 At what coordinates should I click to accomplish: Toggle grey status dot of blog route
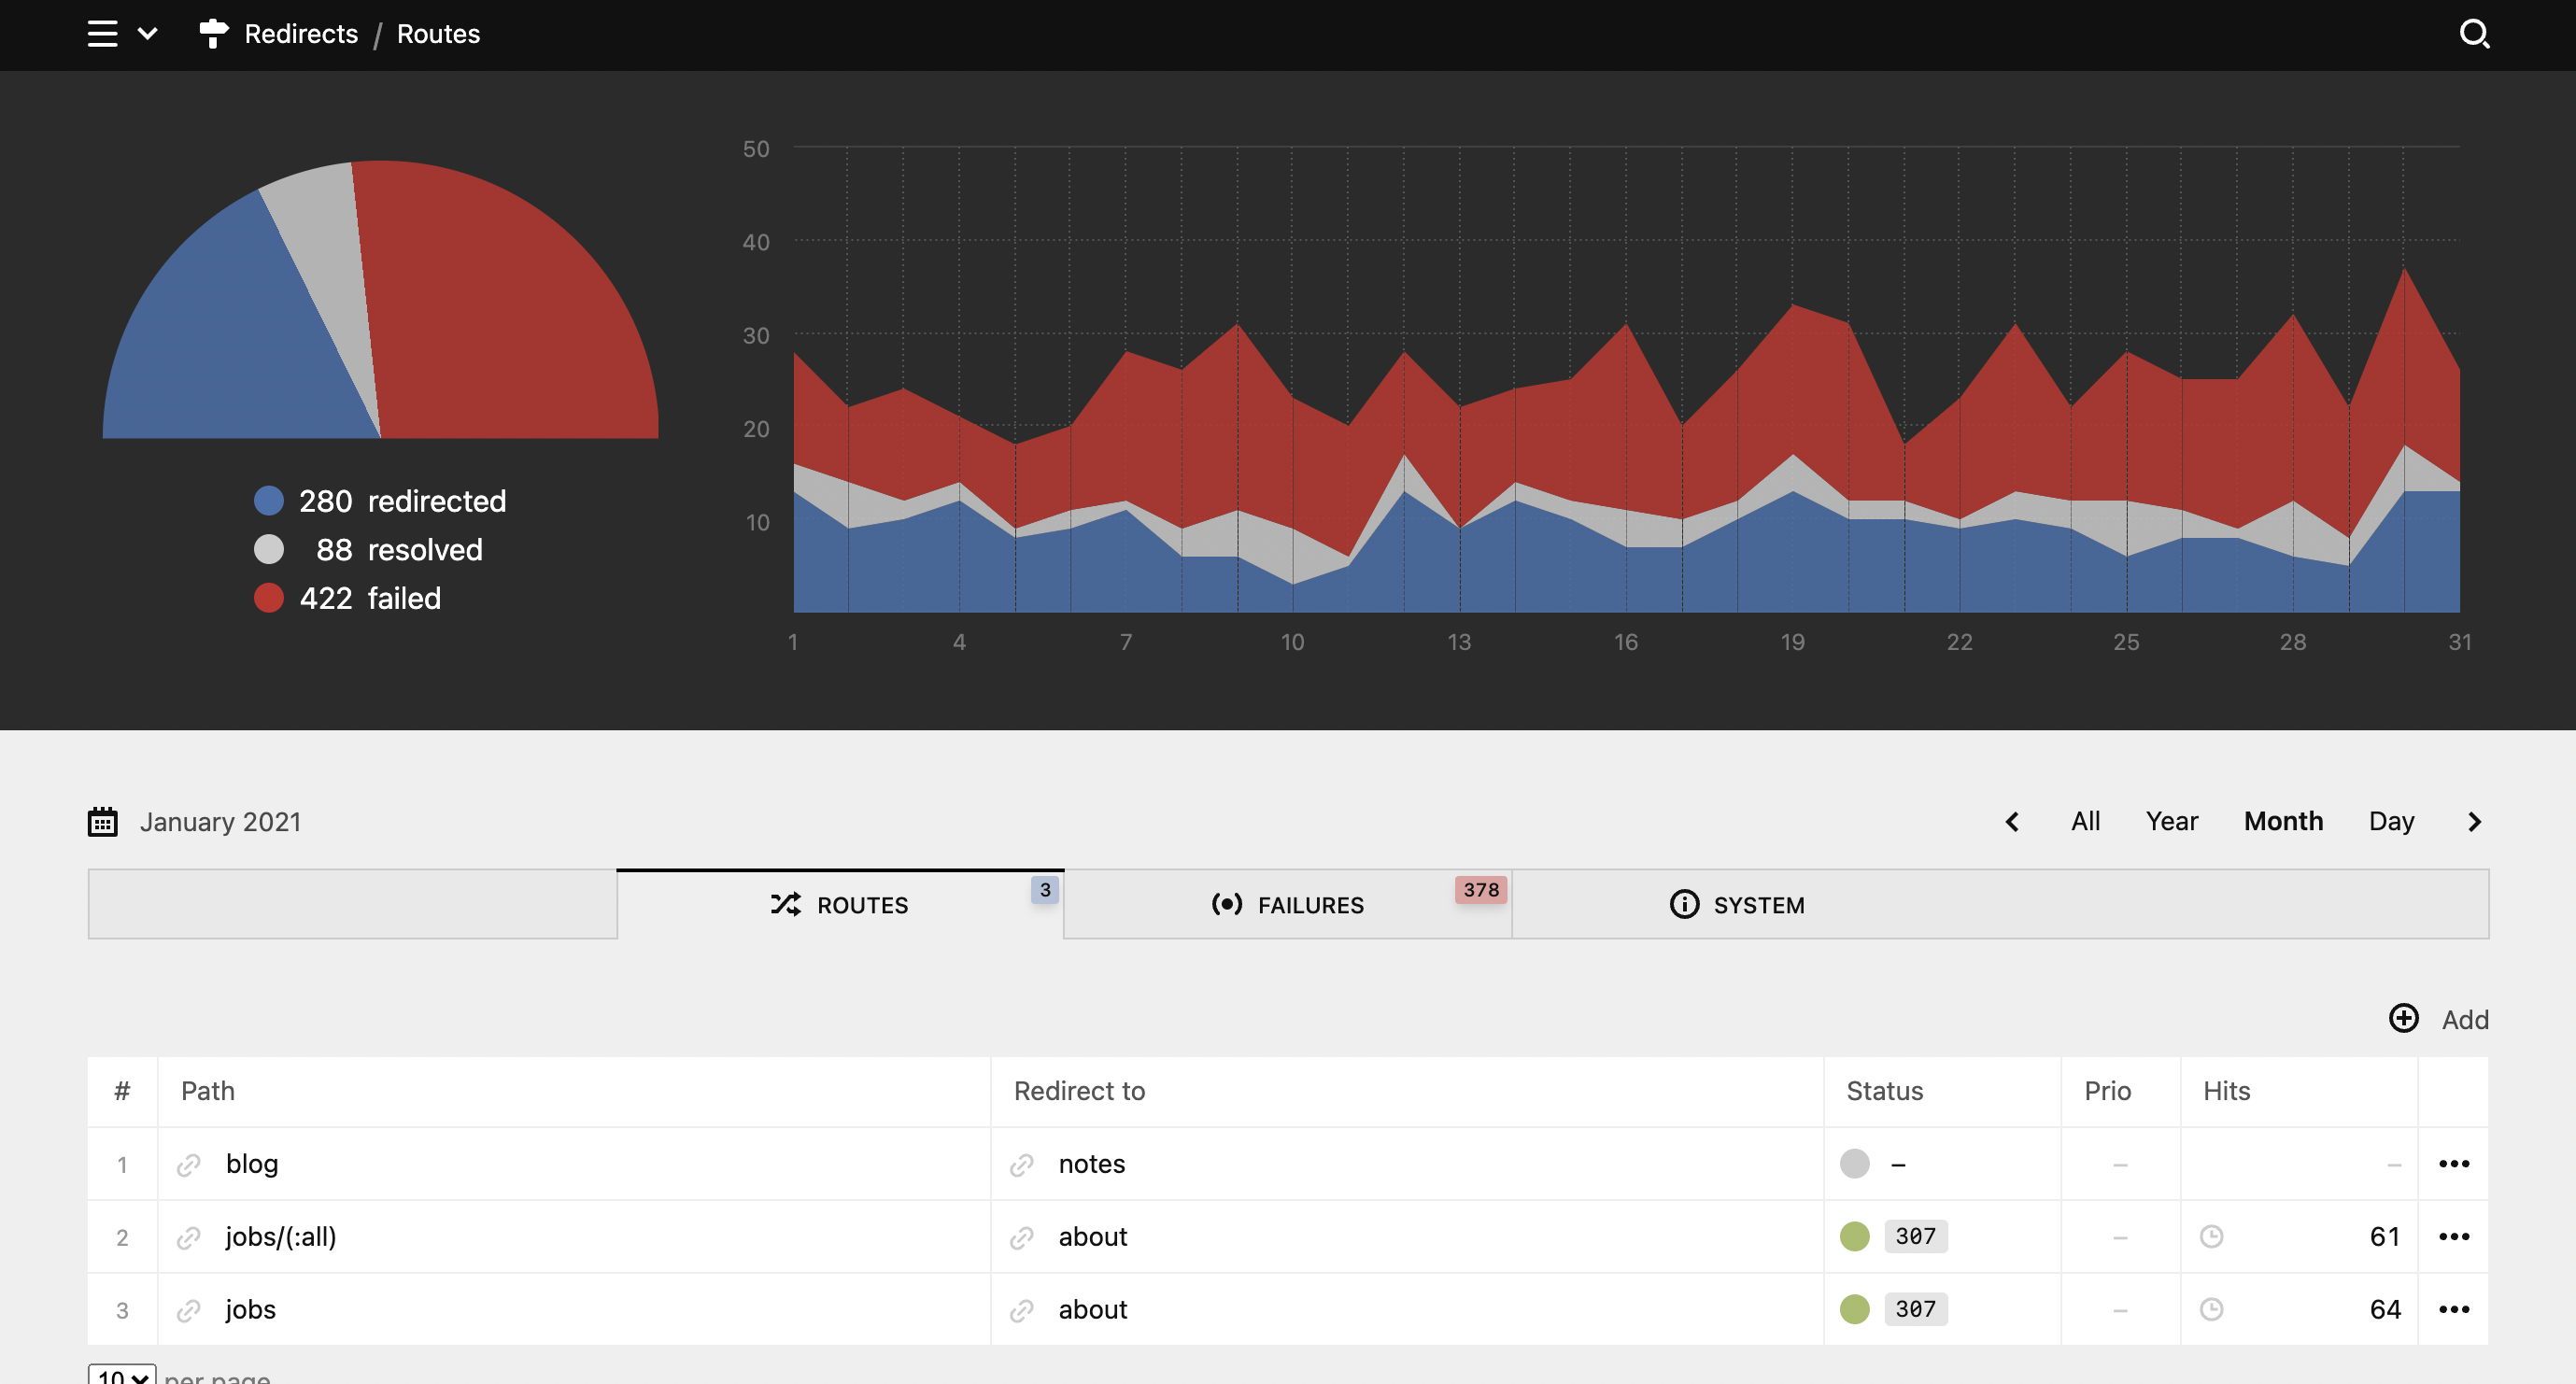[x=1854, y=1164]
